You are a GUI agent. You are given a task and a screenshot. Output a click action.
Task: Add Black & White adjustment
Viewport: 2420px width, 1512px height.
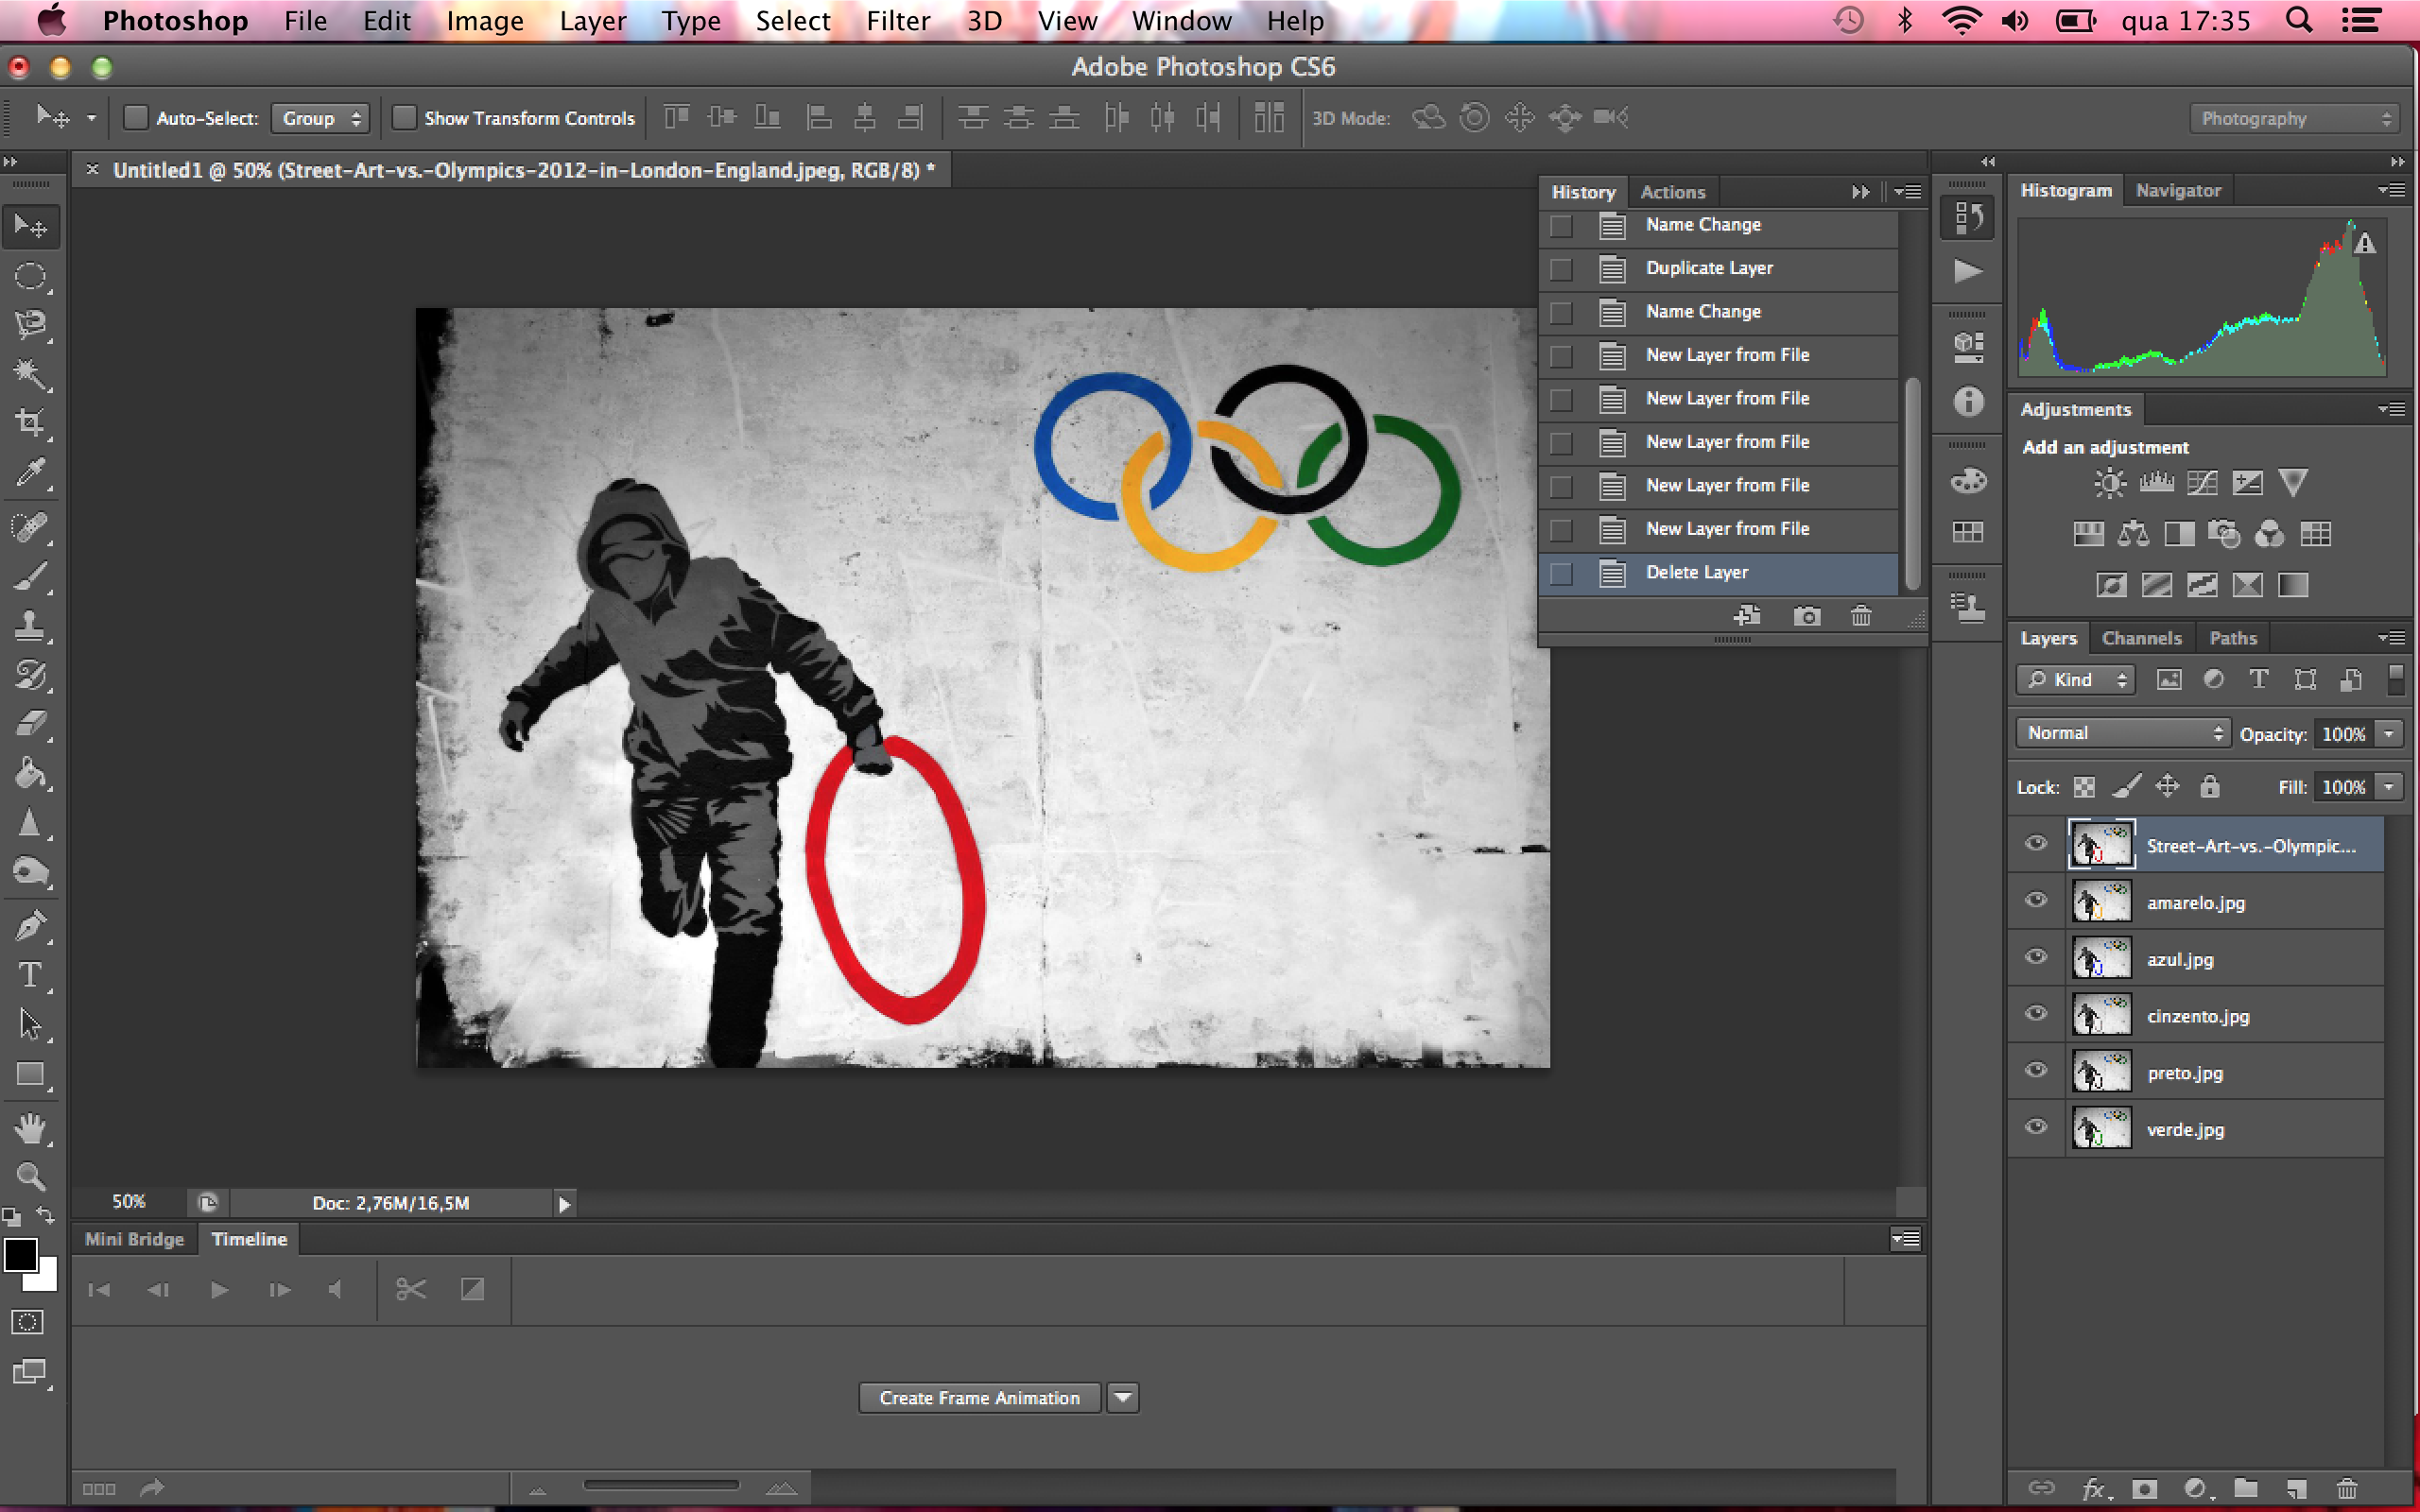click(2179, 534)
